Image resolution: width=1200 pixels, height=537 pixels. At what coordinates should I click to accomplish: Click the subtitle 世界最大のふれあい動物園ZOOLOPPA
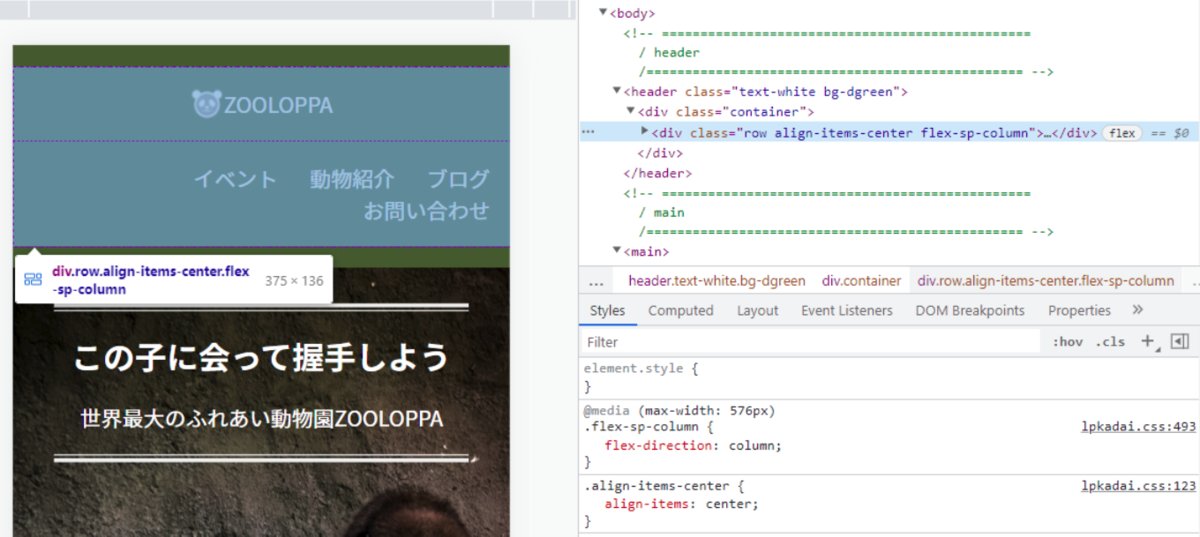click(x=261, y=419)
